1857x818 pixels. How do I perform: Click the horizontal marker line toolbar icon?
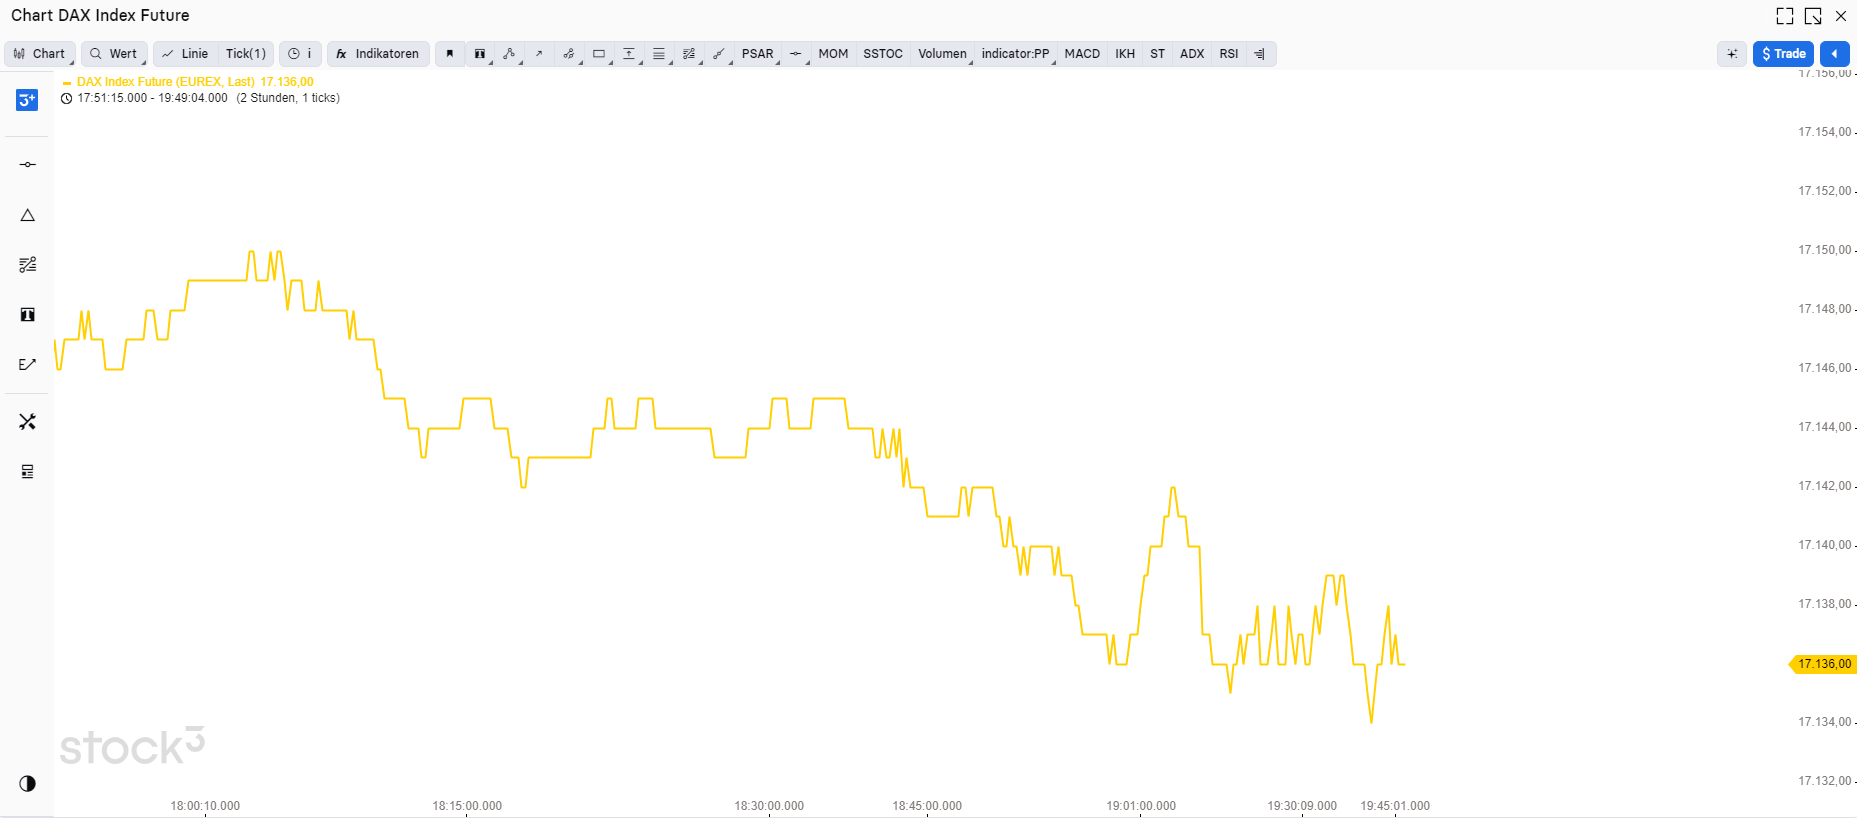tap(796, 54)
